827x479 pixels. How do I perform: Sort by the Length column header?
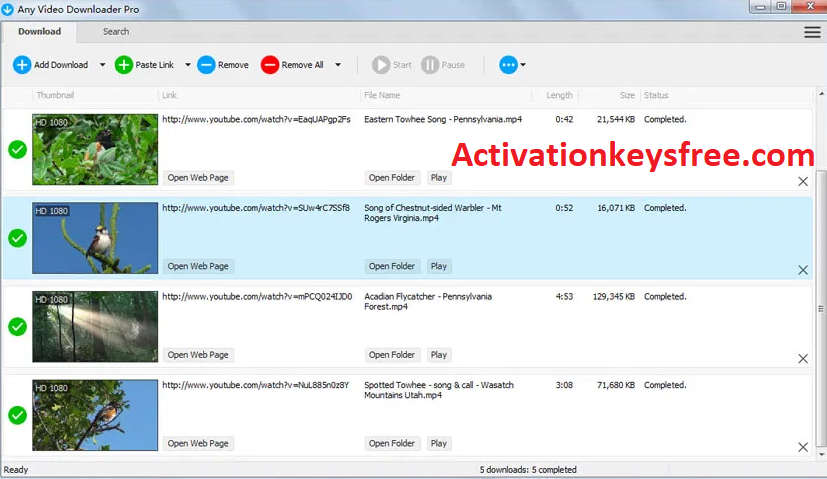(559, 95)
